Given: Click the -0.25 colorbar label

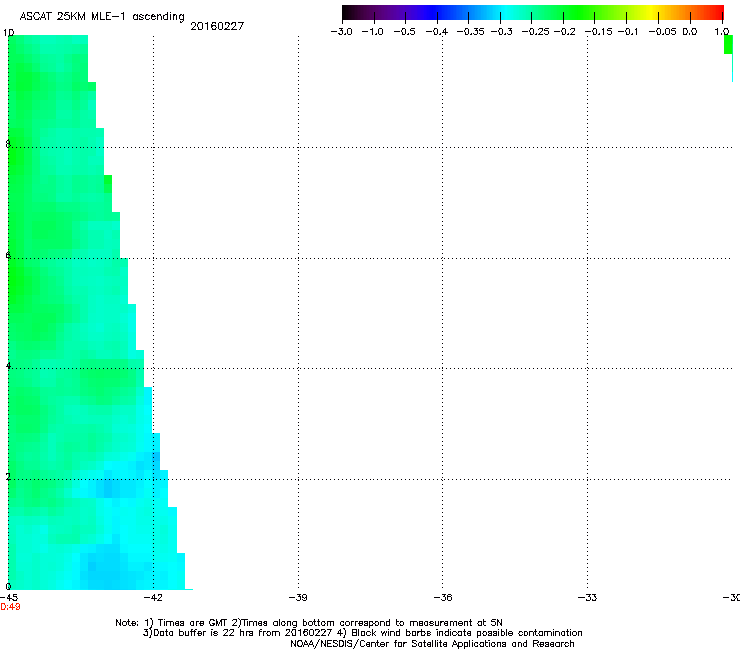Looking at the screenshot, I should 536,32.
